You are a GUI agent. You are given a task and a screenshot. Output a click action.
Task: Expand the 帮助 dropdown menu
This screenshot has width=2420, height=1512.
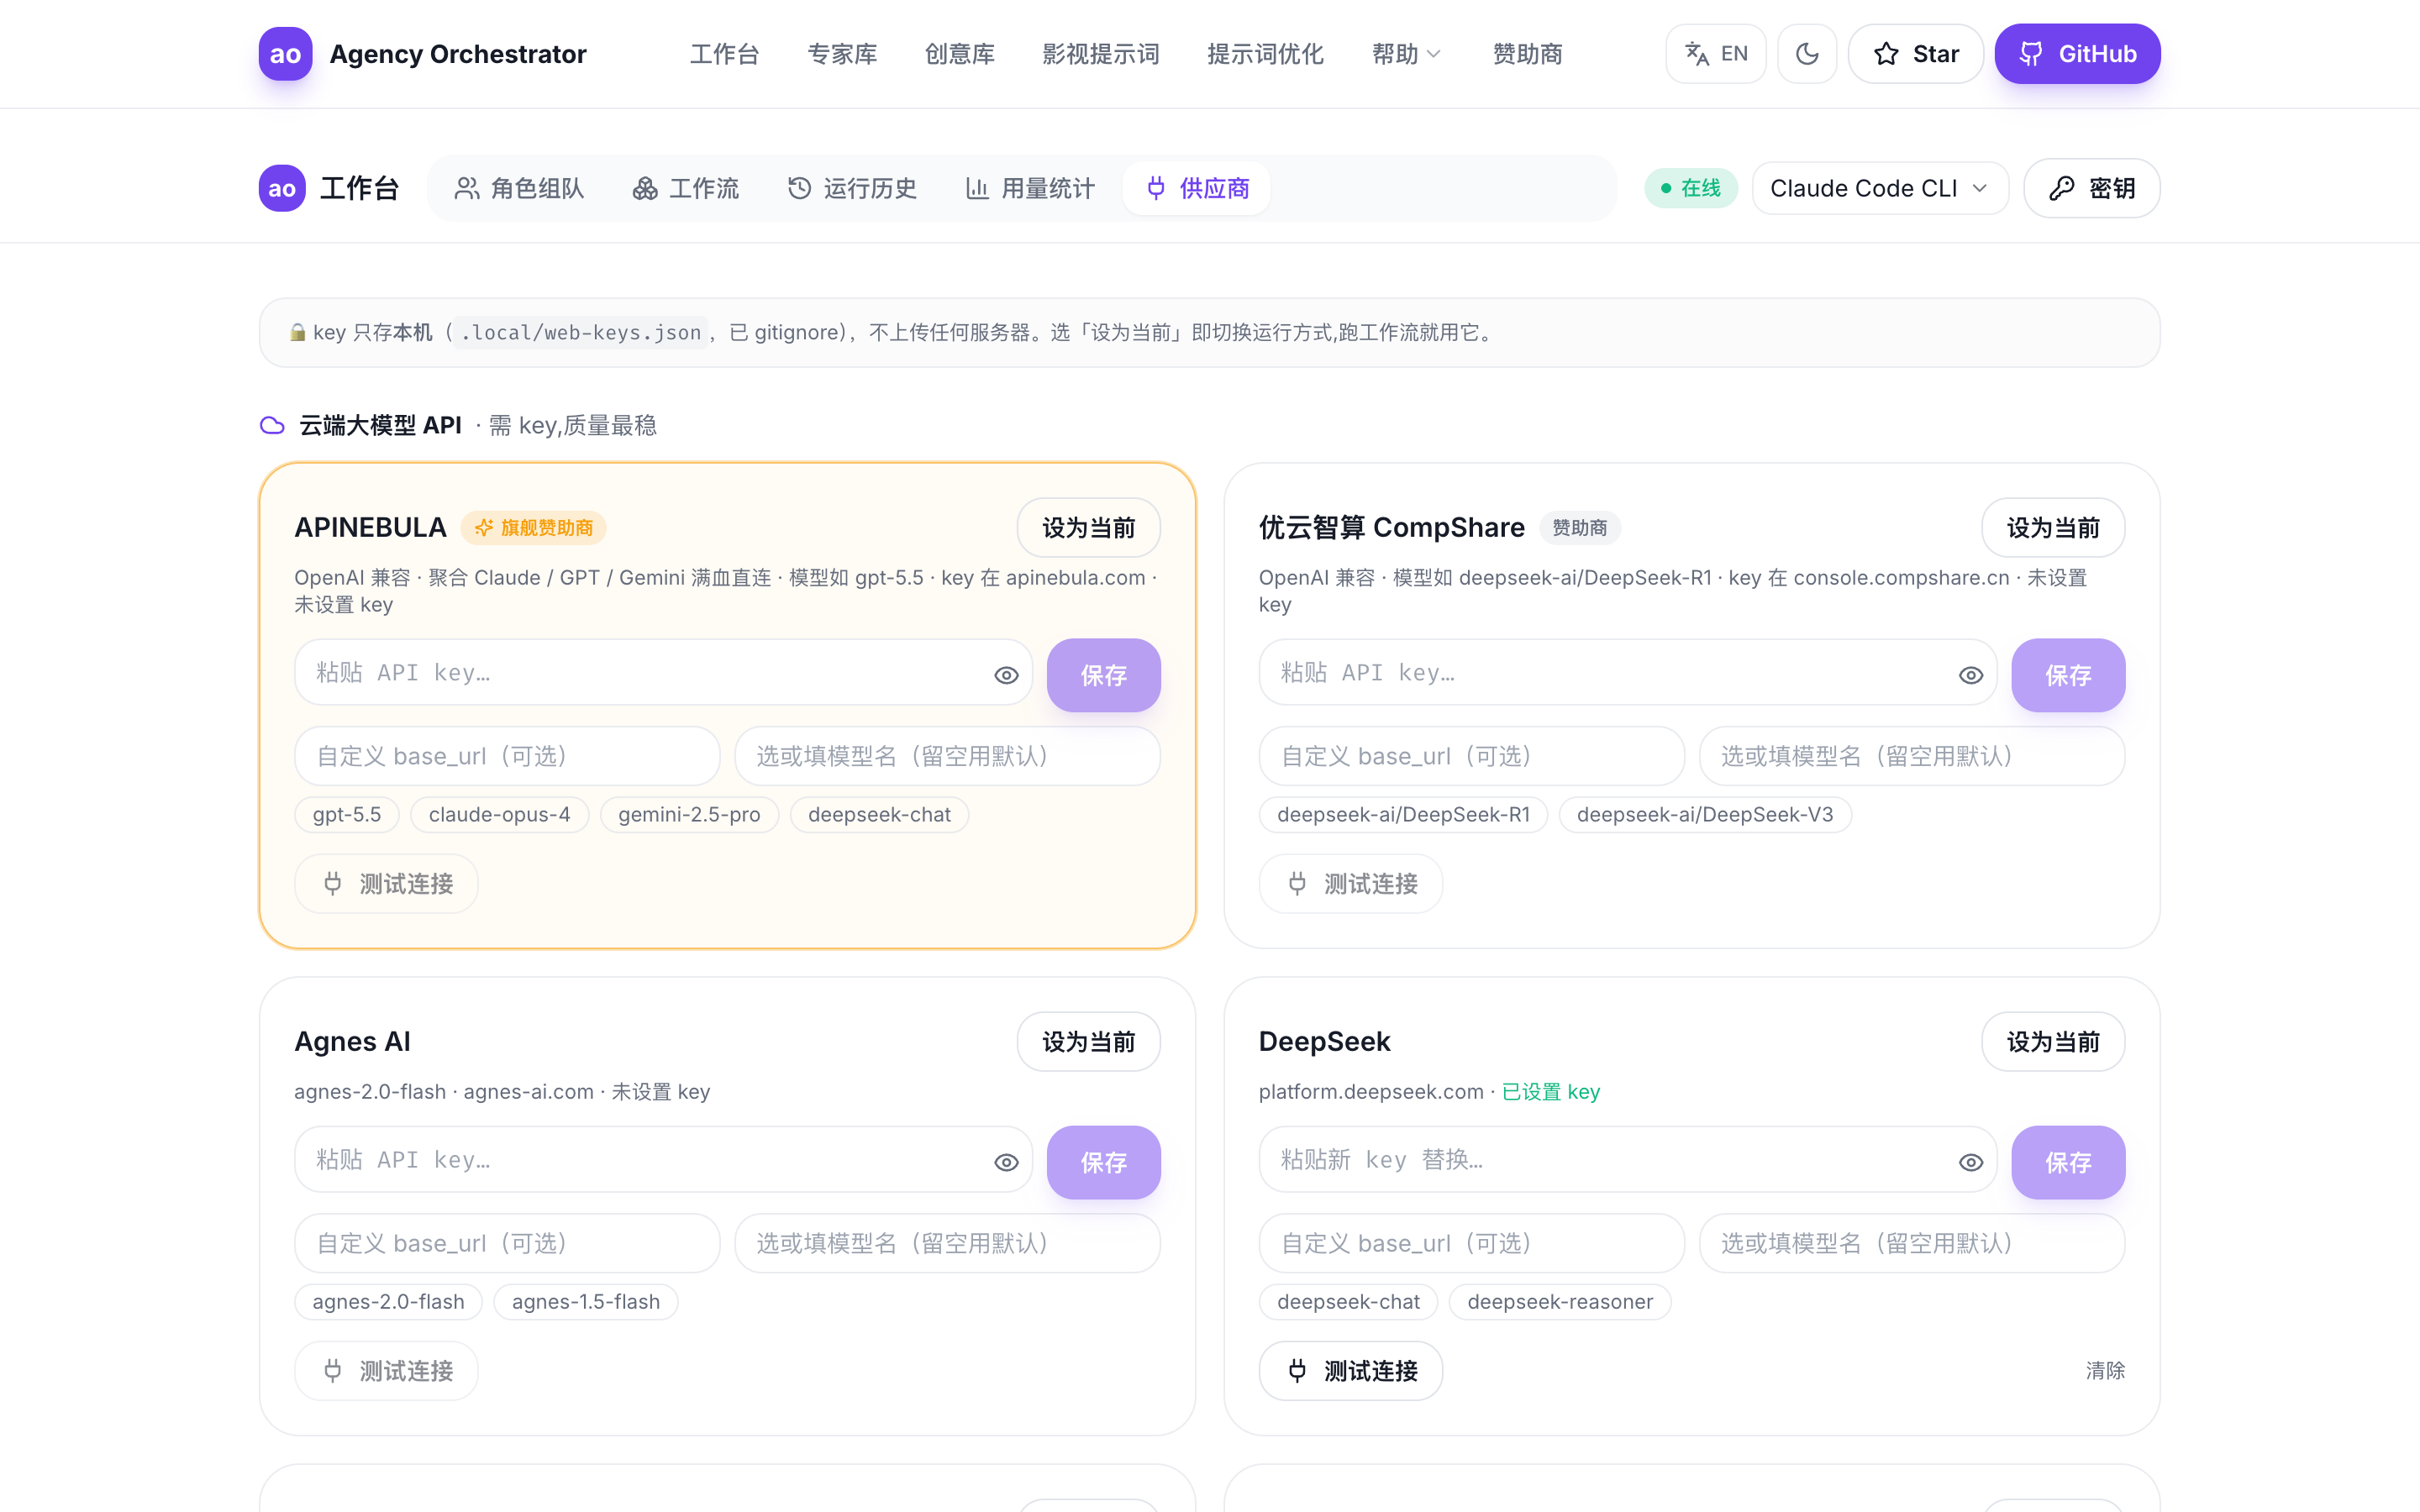click(x=1406, y=54)
